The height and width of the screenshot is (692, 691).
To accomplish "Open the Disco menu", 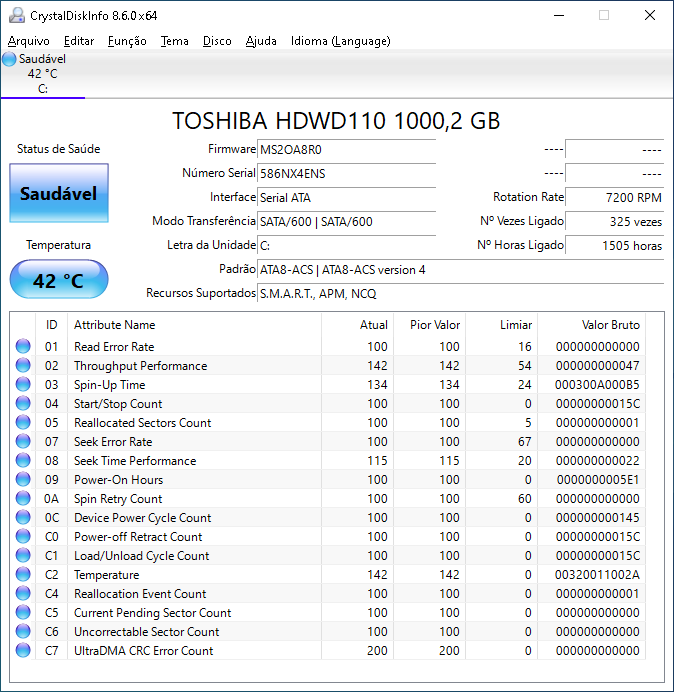I will tap(217, 41).
